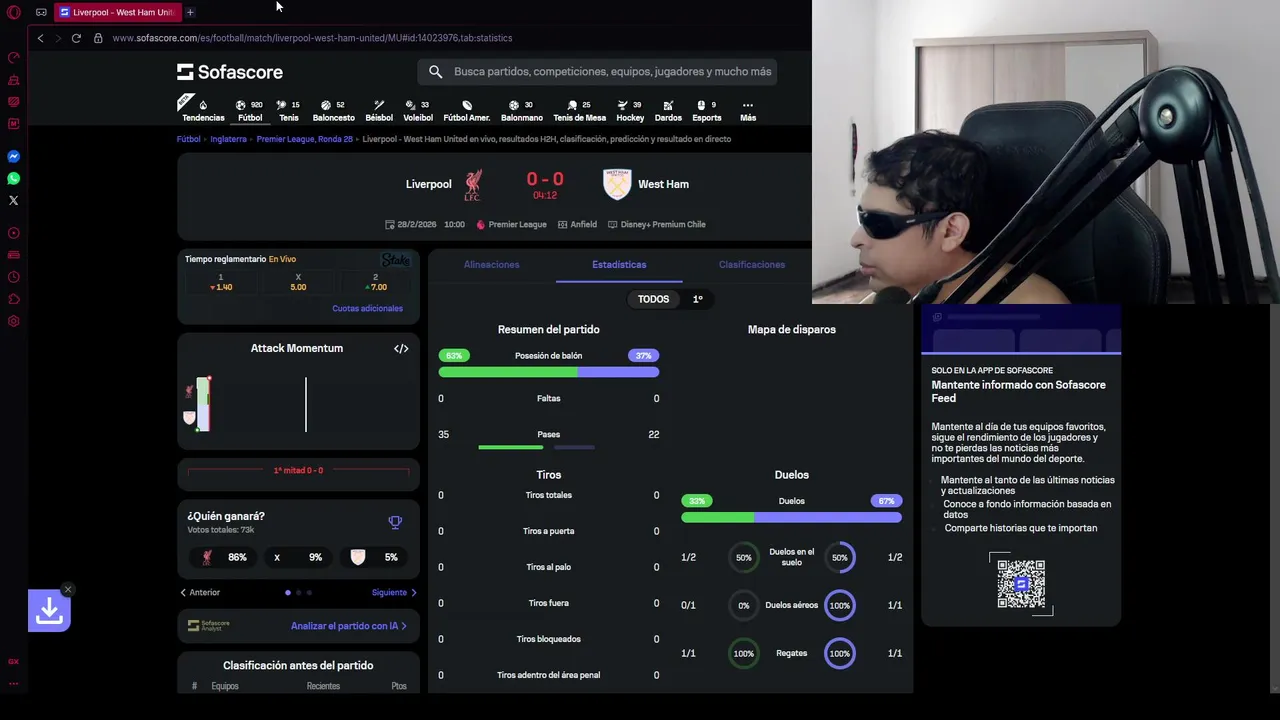Select the Voleibol sport category
This screenshot has width=1280, height=720.
click(x=418, y=111)
